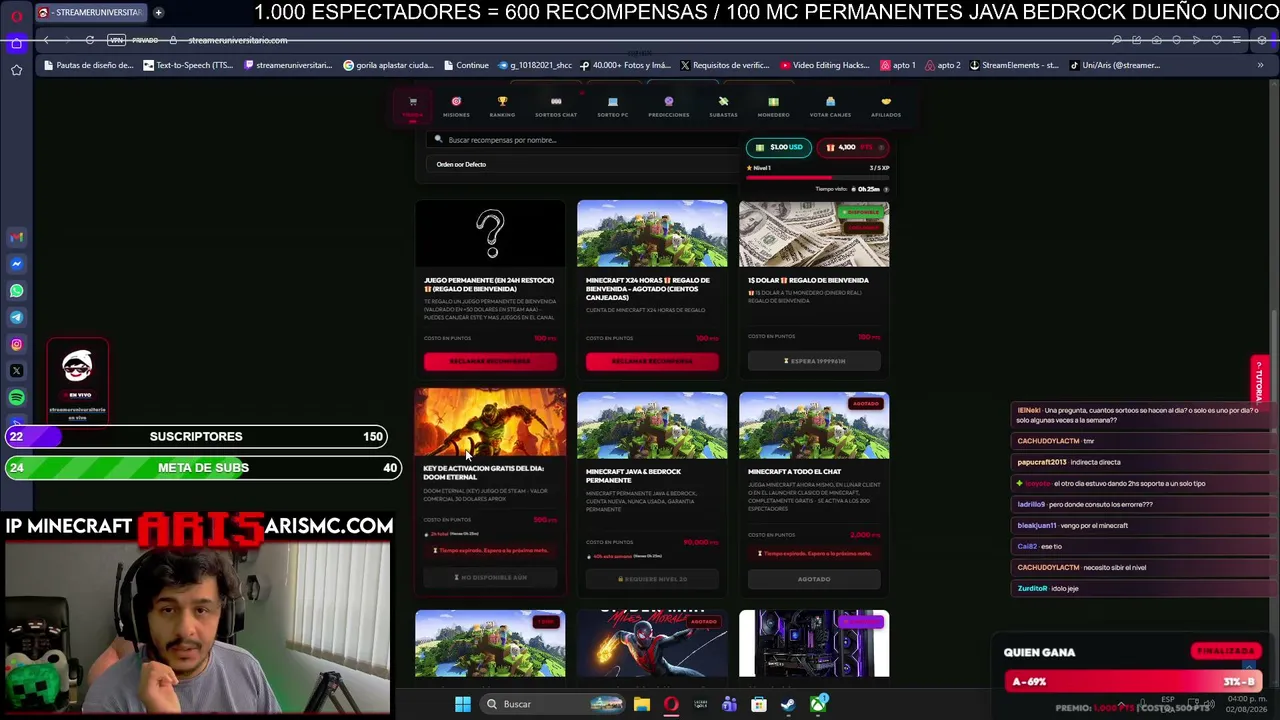Click the 4,100 PTS points pill
The width and height of the screenshot is (1280, 720).
[853, 148]
